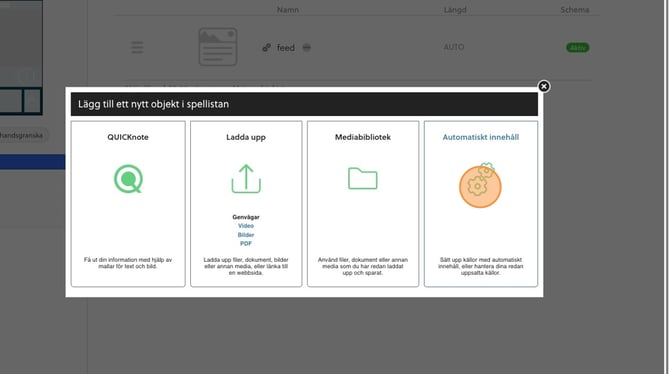Click the dialog title Lägg till ett nytt objekt
This screenshot has height=374, width=670.
[153, 104]
